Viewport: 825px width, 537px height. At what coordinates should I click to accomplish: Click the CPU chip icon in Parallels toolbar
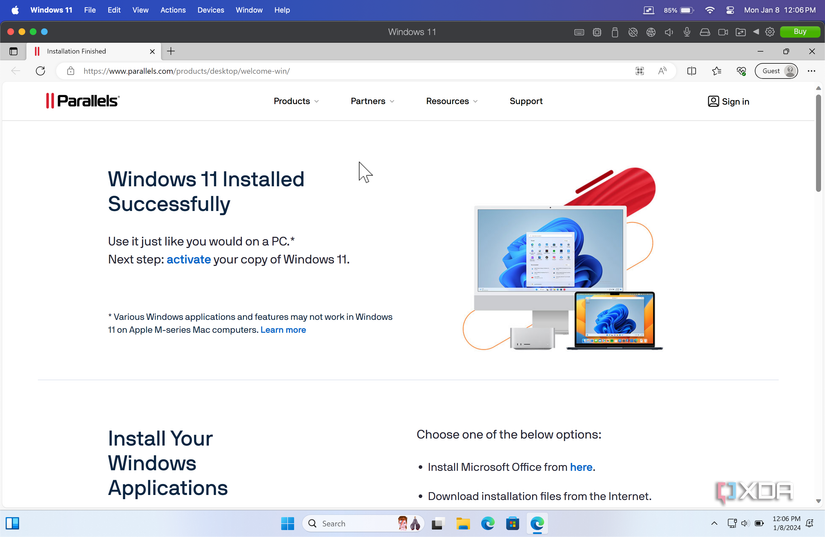[597, 32]
